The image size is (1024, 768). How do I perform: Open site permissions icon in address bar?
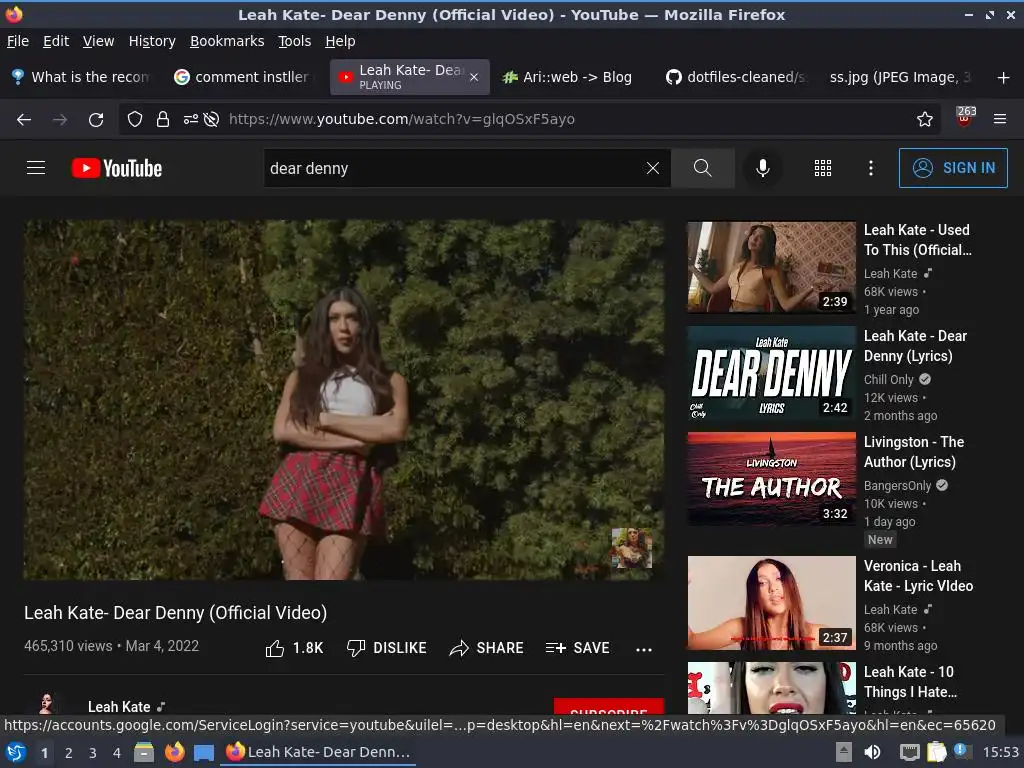190,120
